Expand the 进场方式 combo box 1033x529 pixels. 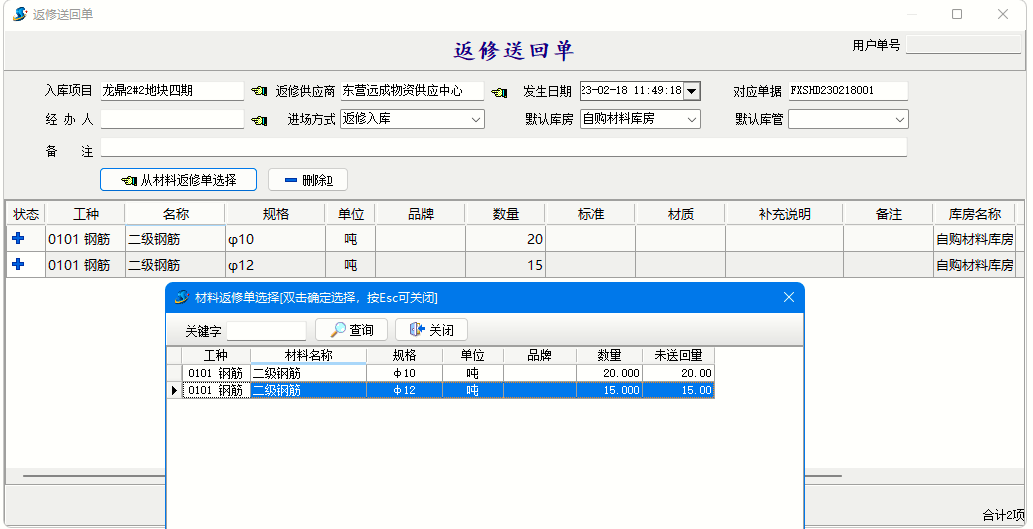tap(475, 120)
